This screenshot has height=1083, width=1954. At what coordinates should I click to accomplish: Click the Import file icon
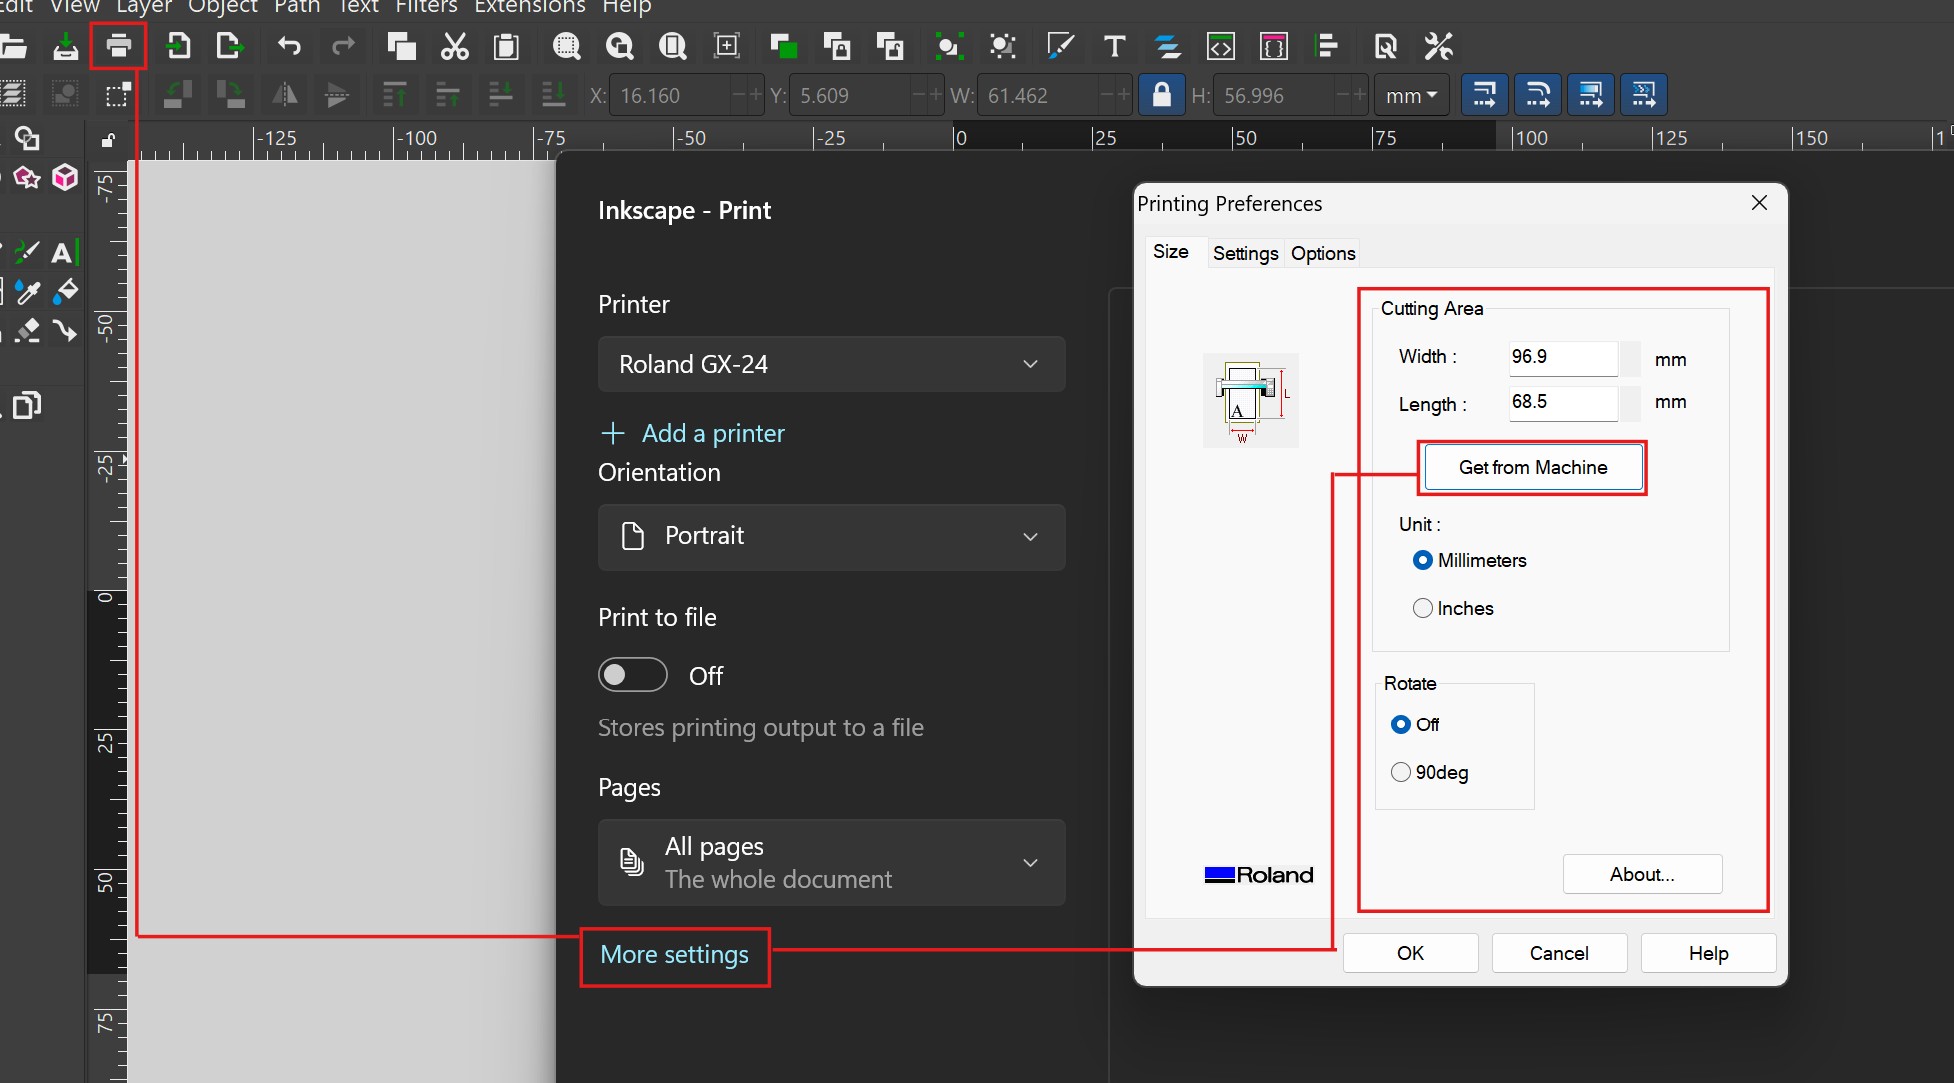pos(177,46)
